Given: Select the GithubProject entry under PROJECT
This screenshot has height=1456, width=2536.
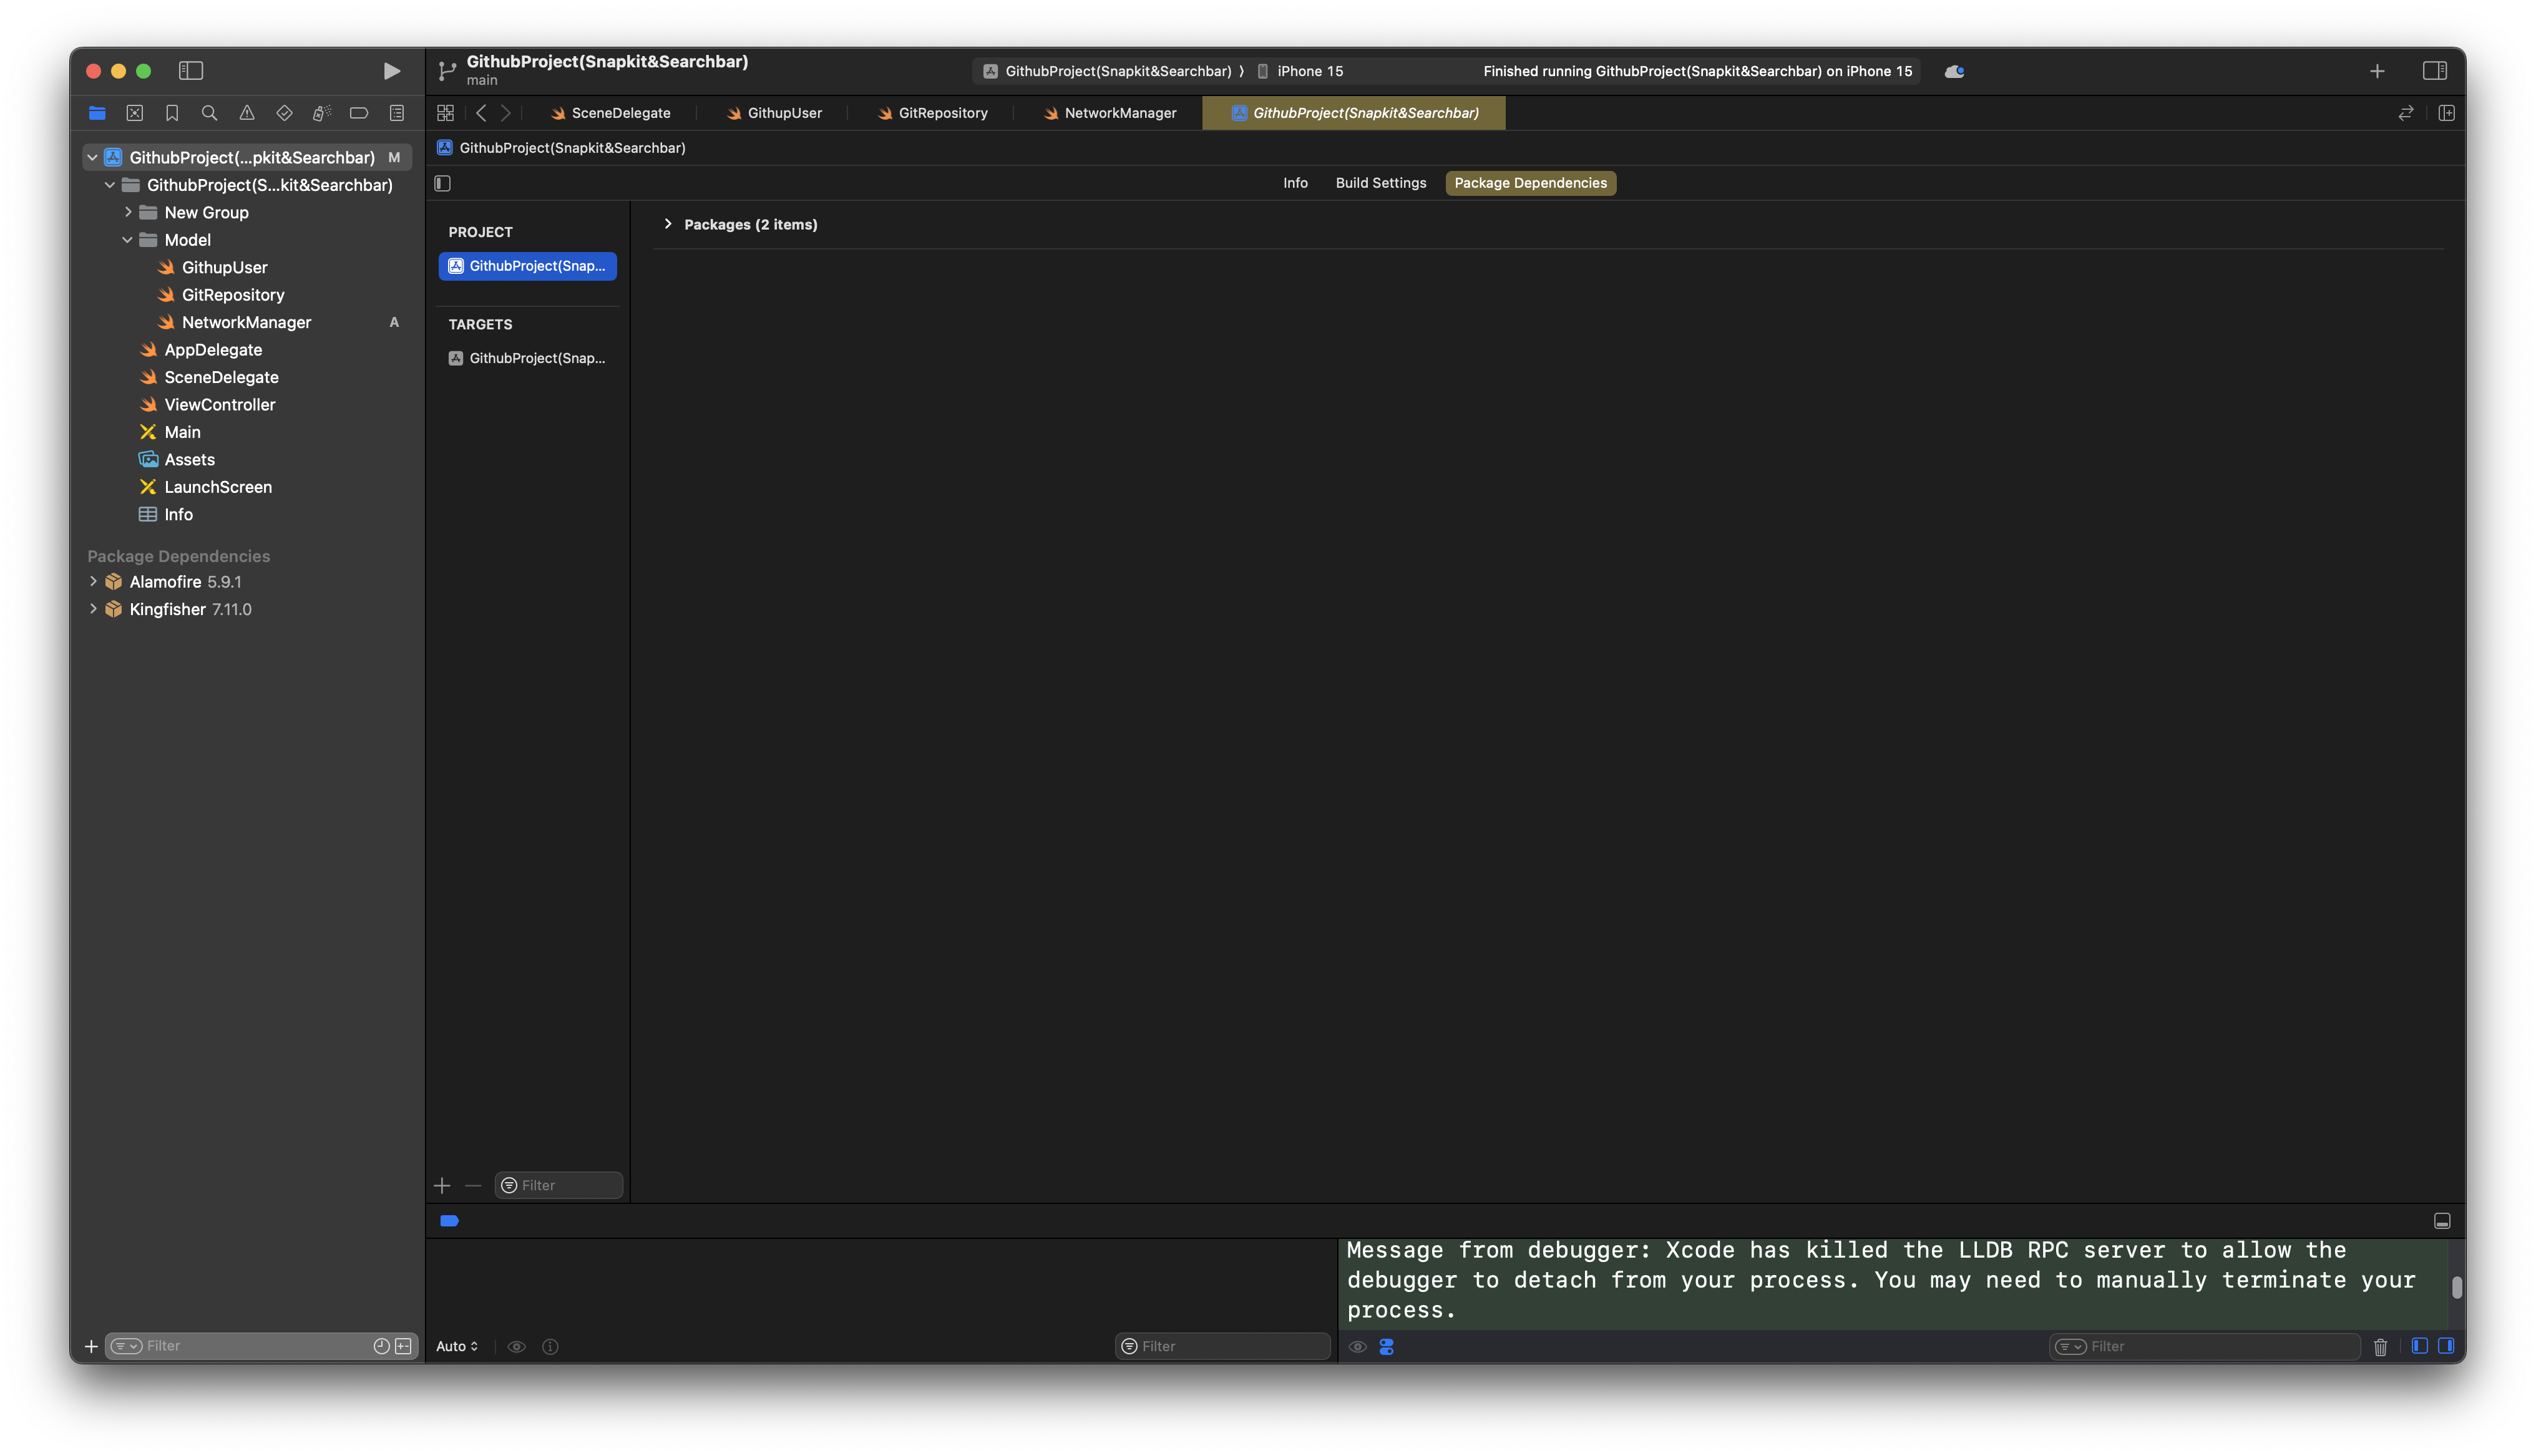Looking at the screenshot, I should pos(527,266).
